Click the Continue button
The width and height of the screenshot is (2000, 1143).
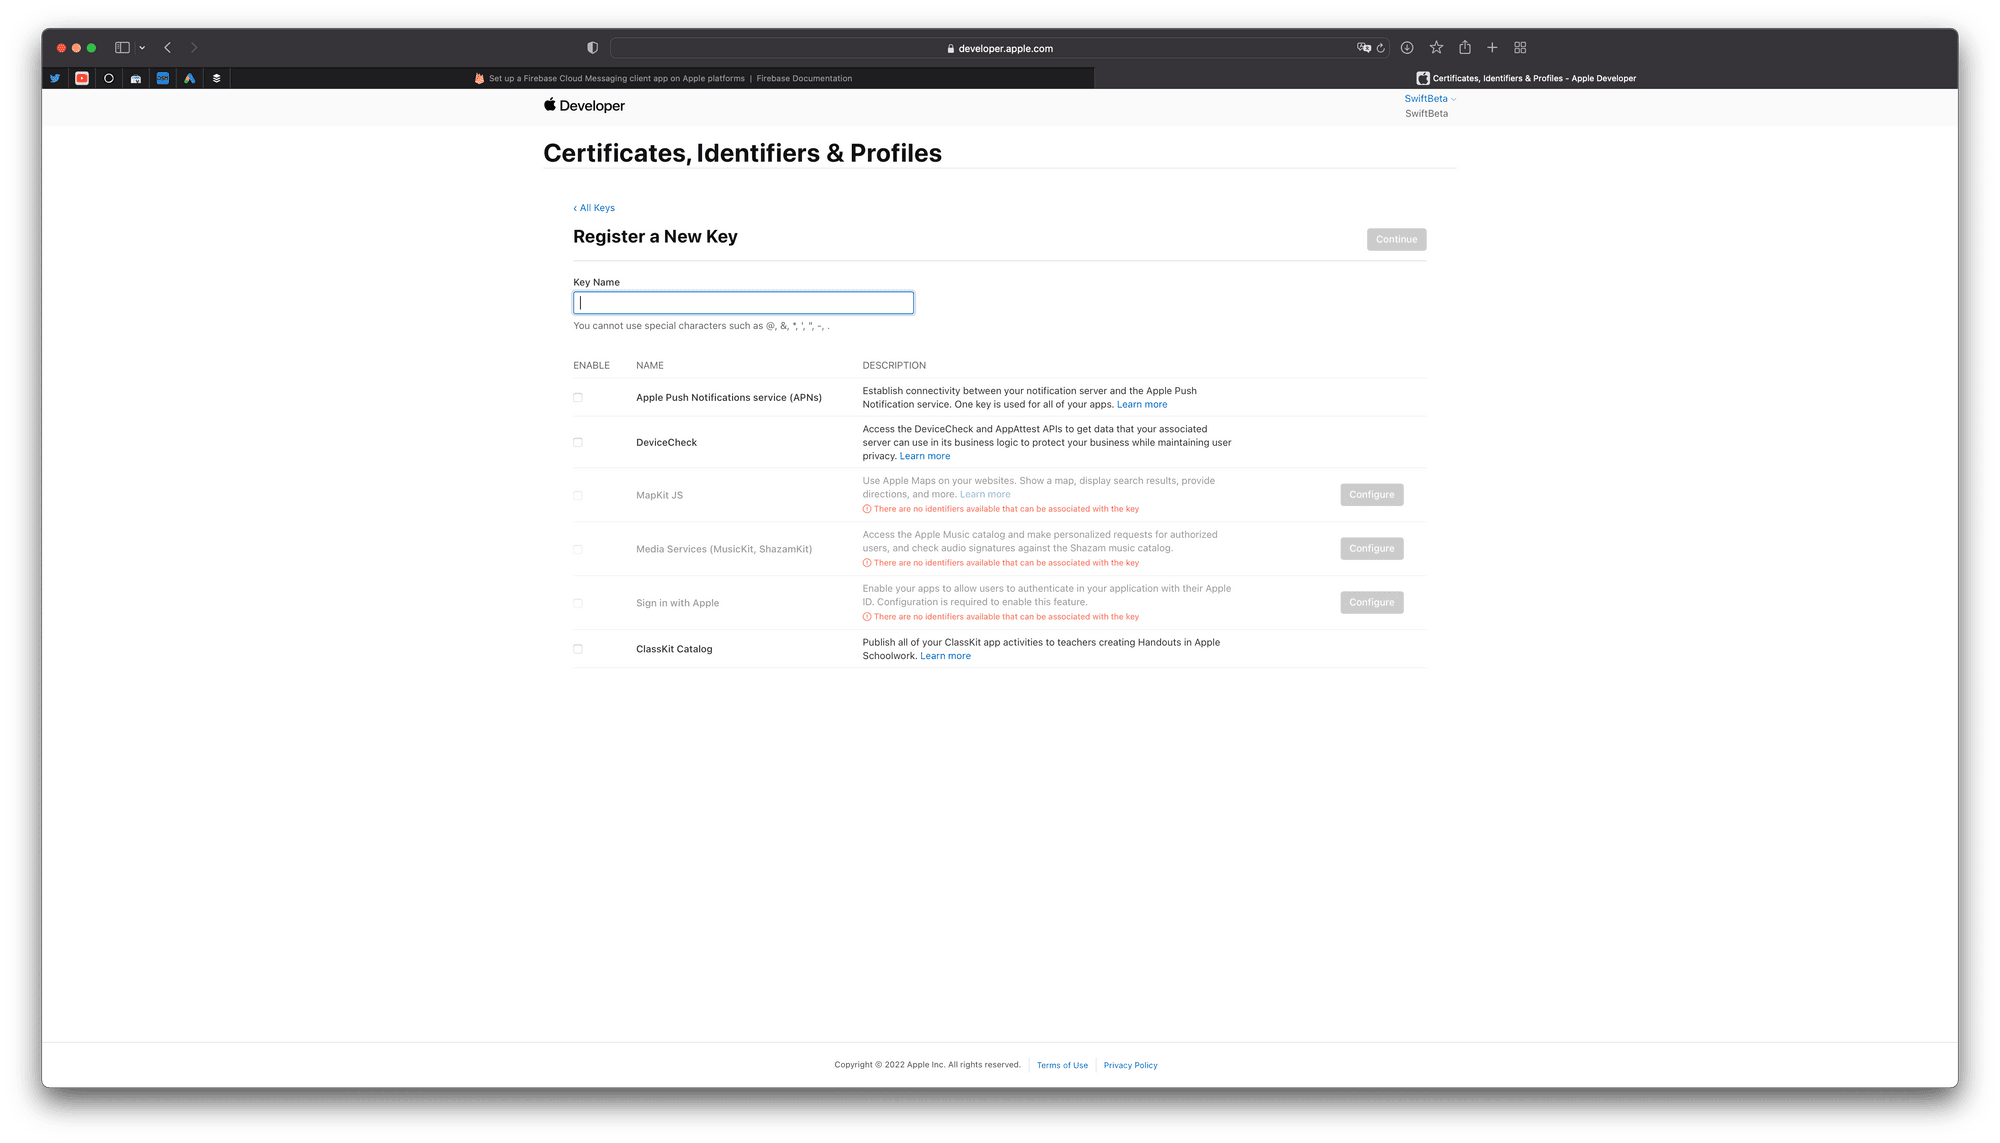(1397, 239)
